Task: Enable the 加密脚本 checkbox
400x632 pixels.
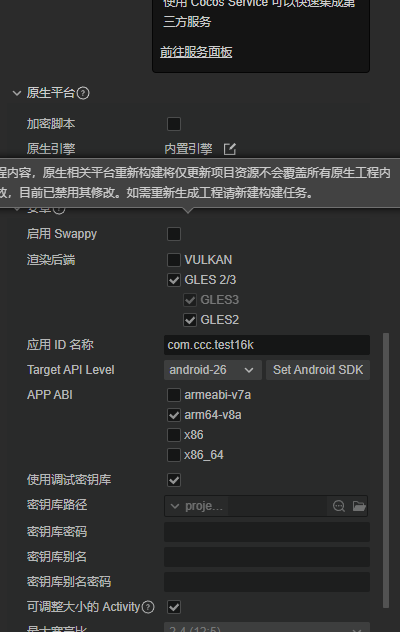Action: (174, 124)
